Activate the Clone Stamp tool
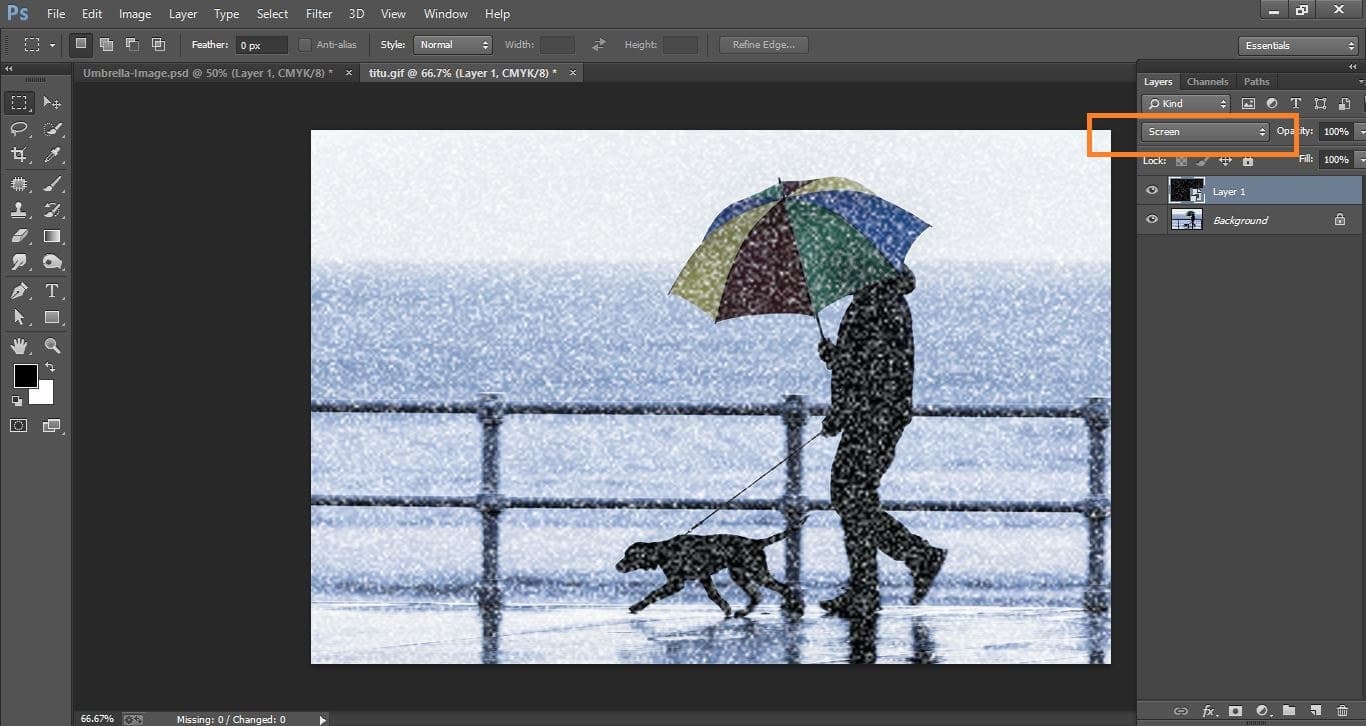 [18, 209]
